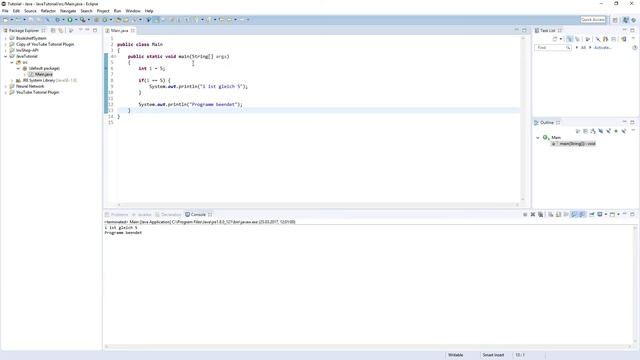This screenshot has height=360, width=640.
Task: Toggle Link with Editor in Package Explorer
Action: (61, 31)
